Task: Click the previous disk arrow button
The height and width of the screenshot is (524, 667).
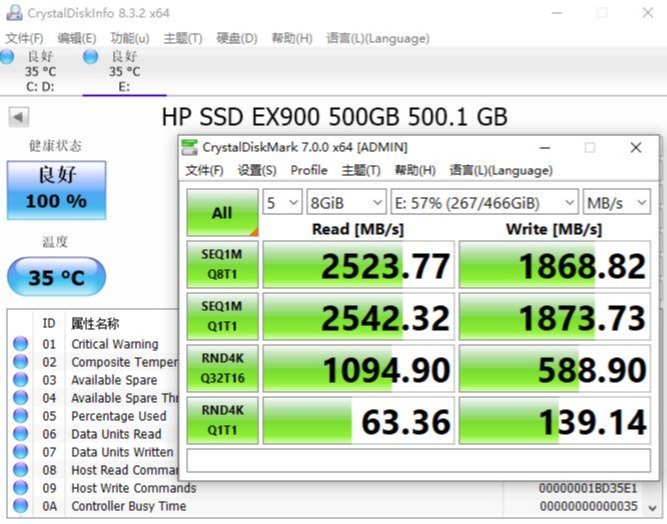Action: click(19, 117)
